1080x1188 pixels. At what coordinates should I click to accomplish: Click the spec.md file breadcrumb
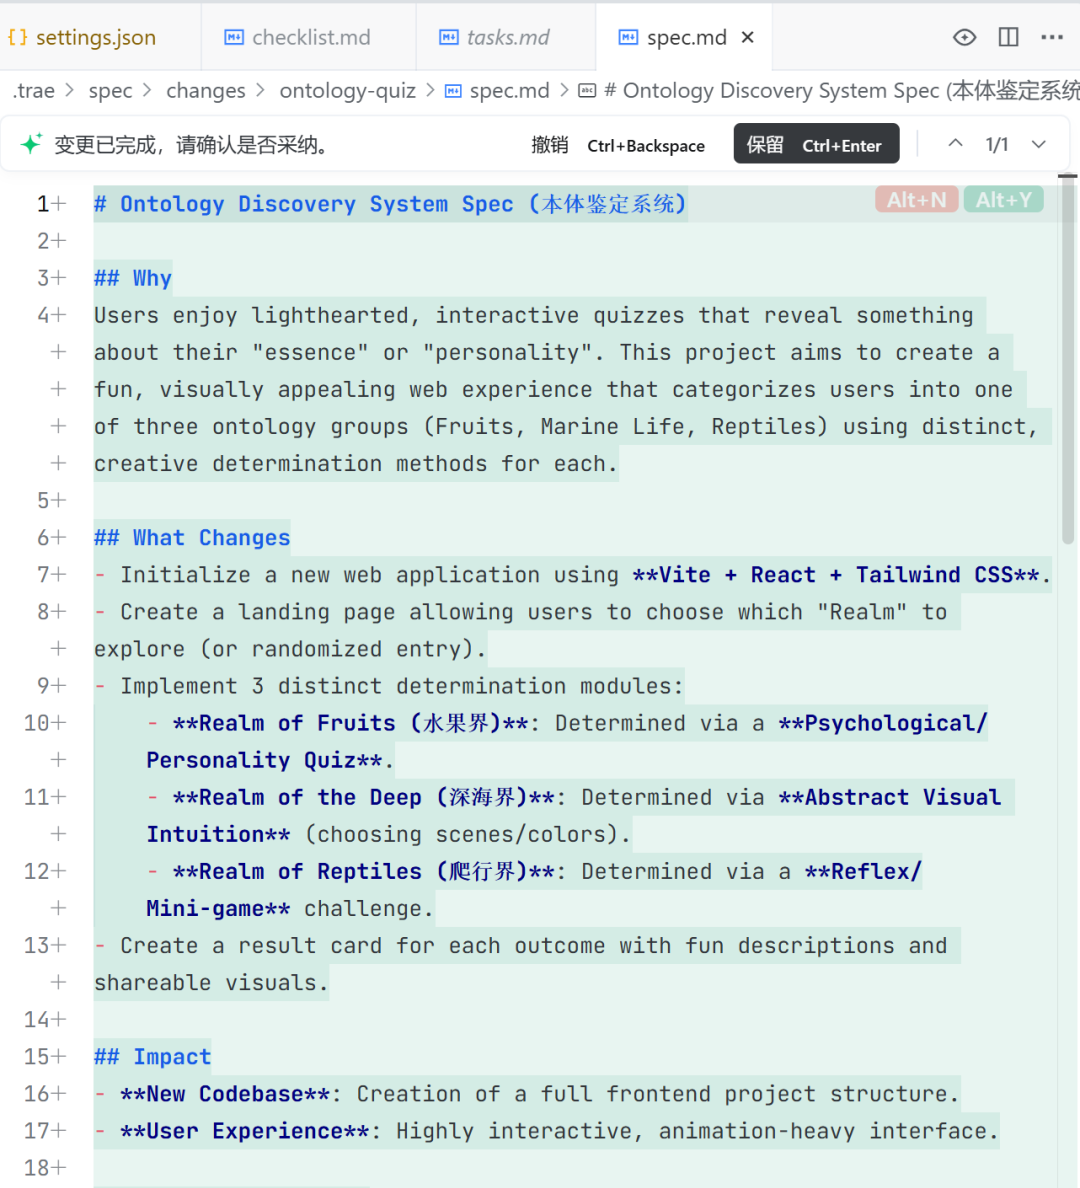coord(497,91)
